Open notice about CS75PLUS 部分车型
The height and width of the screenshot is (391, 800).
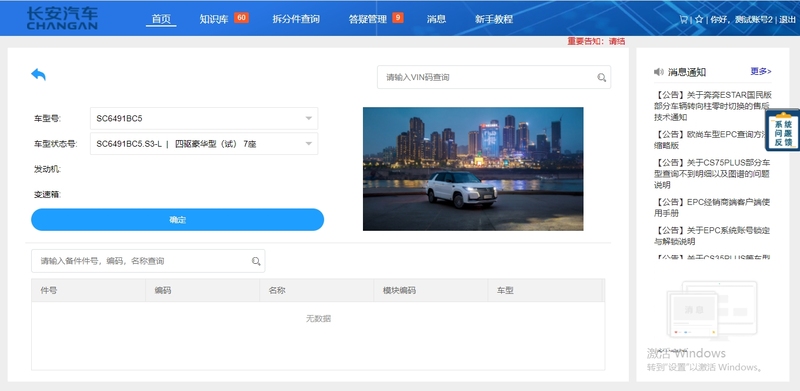click(712, 174)
